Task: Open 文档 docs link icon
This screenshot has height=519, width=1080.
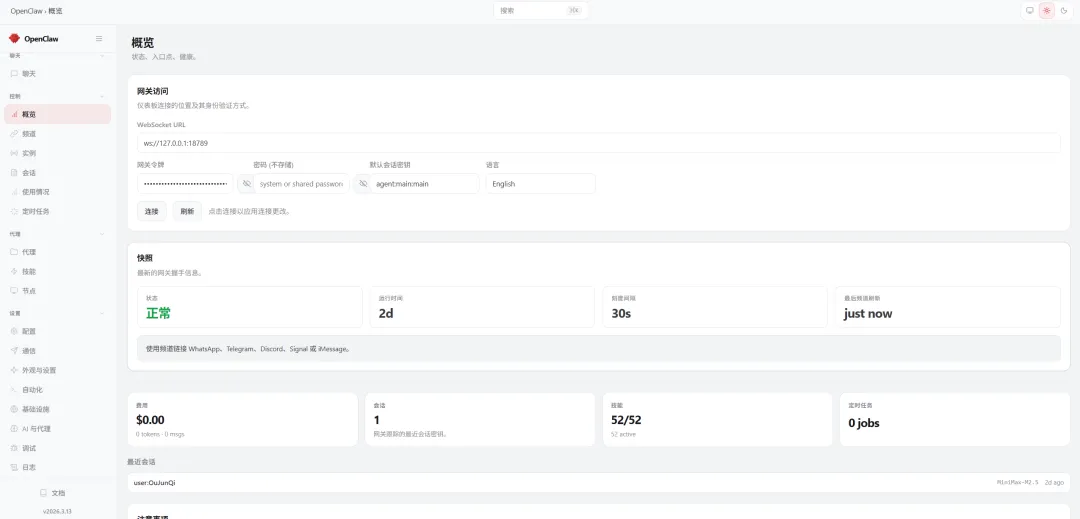Action: pos(43,493)
